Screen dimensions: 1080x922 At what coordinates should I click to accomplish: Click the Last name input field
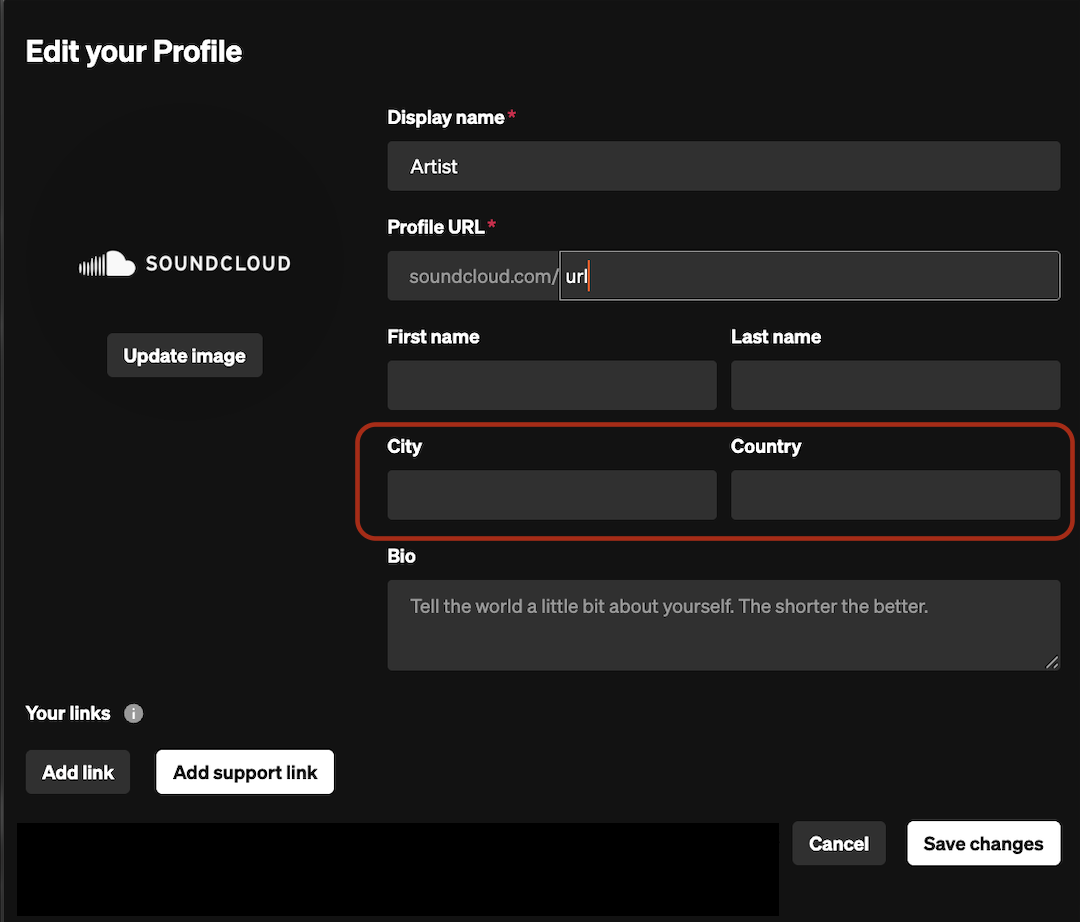tap(895, 385)
